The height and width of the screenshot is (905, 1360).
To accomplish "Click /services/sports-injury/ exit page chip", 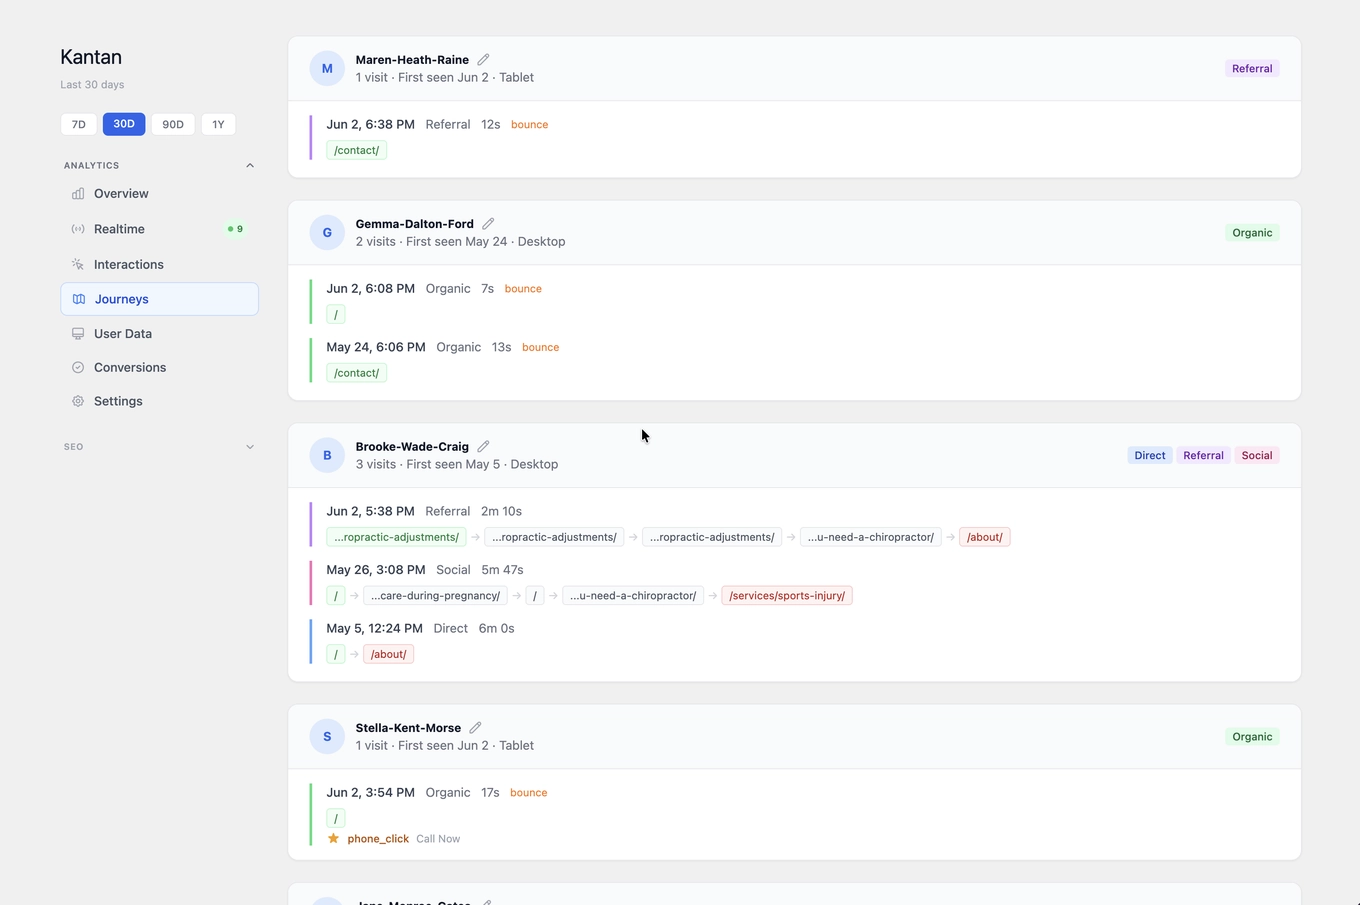I will point(787,595).
